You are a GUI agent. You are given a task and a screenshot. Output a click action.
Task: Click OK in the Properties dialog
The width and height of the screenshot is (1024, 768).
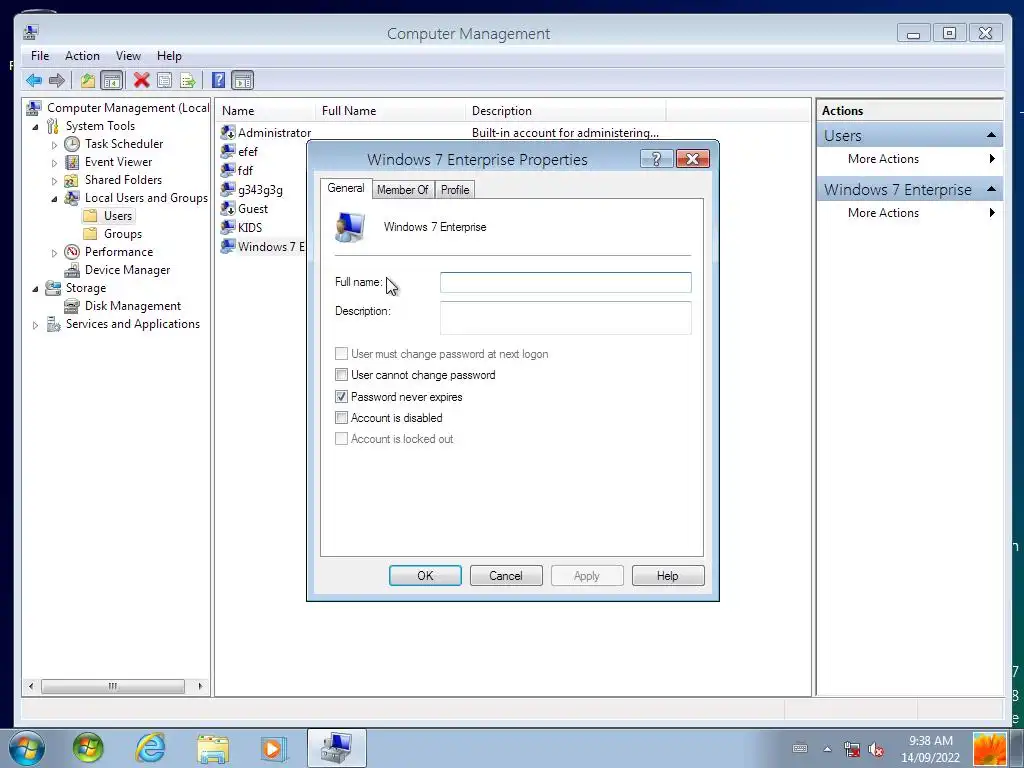[x=425, y=575]
